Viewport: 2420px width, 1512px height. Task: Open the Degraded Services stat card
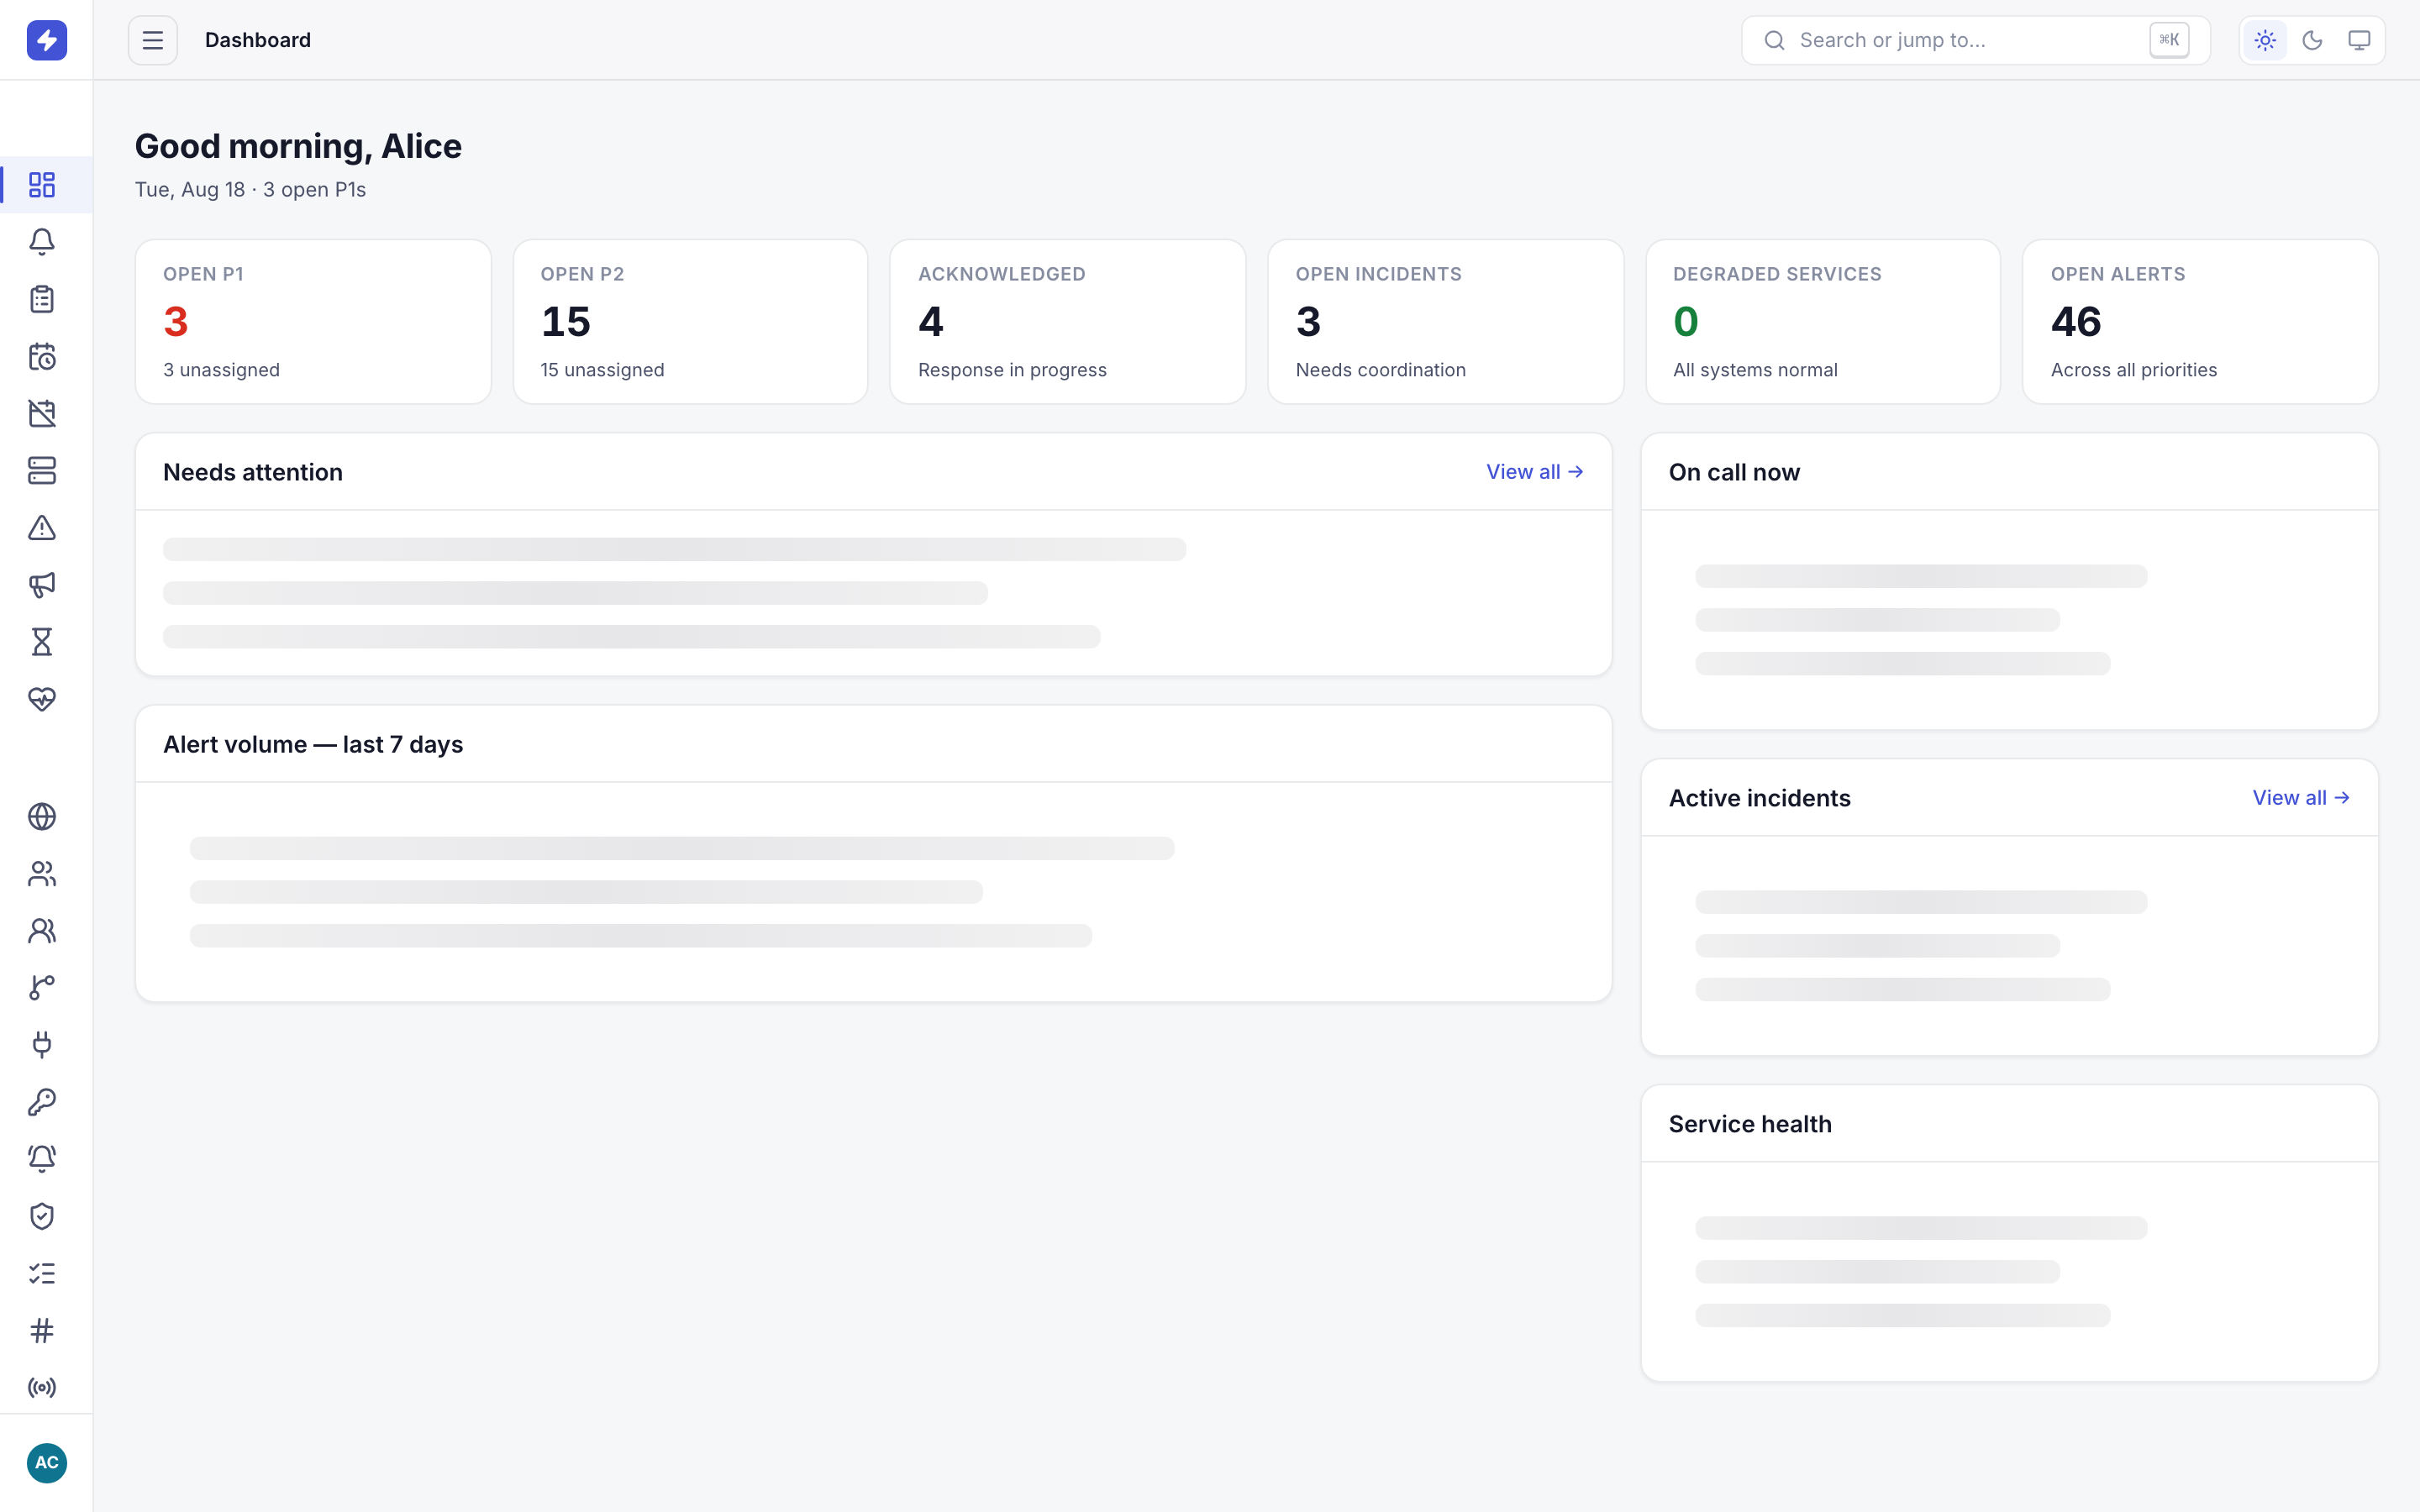coord(1823,322)
